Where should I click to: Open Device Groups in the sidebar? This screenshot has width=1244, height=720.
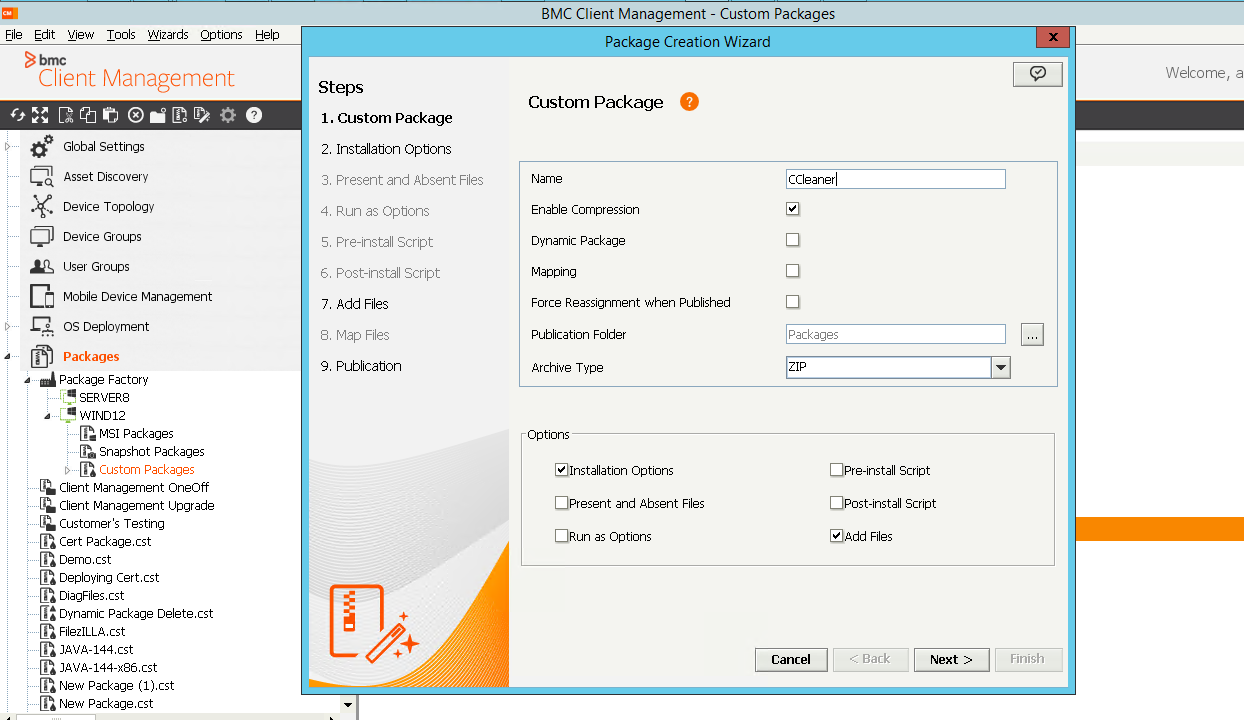102,236
